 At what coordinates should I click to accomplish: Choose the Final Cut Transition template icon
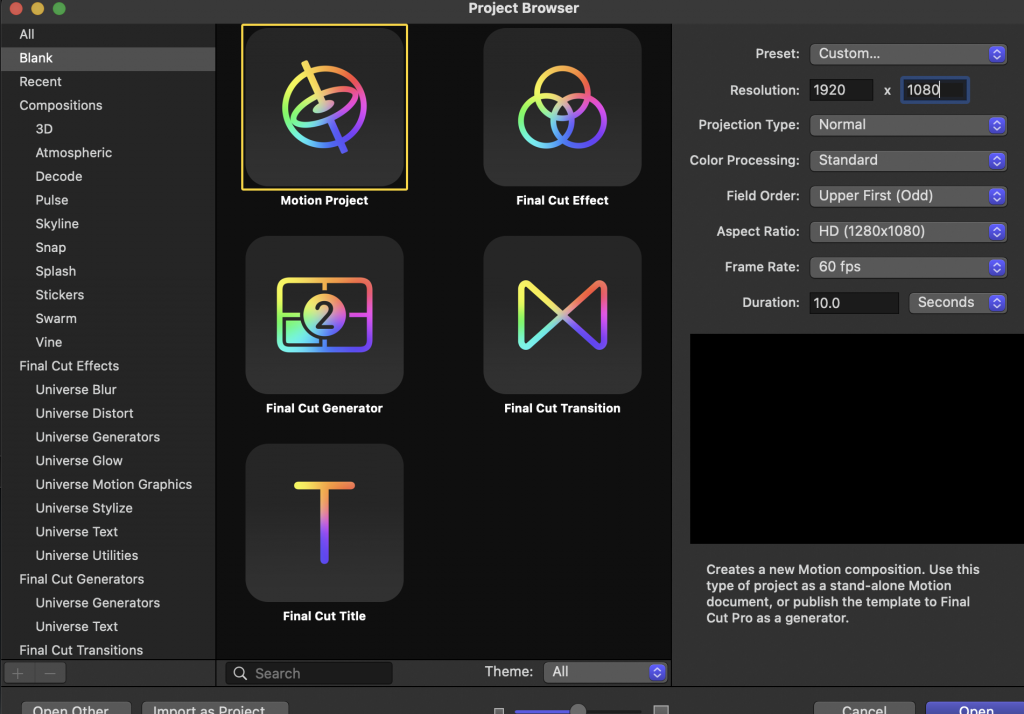562,315
